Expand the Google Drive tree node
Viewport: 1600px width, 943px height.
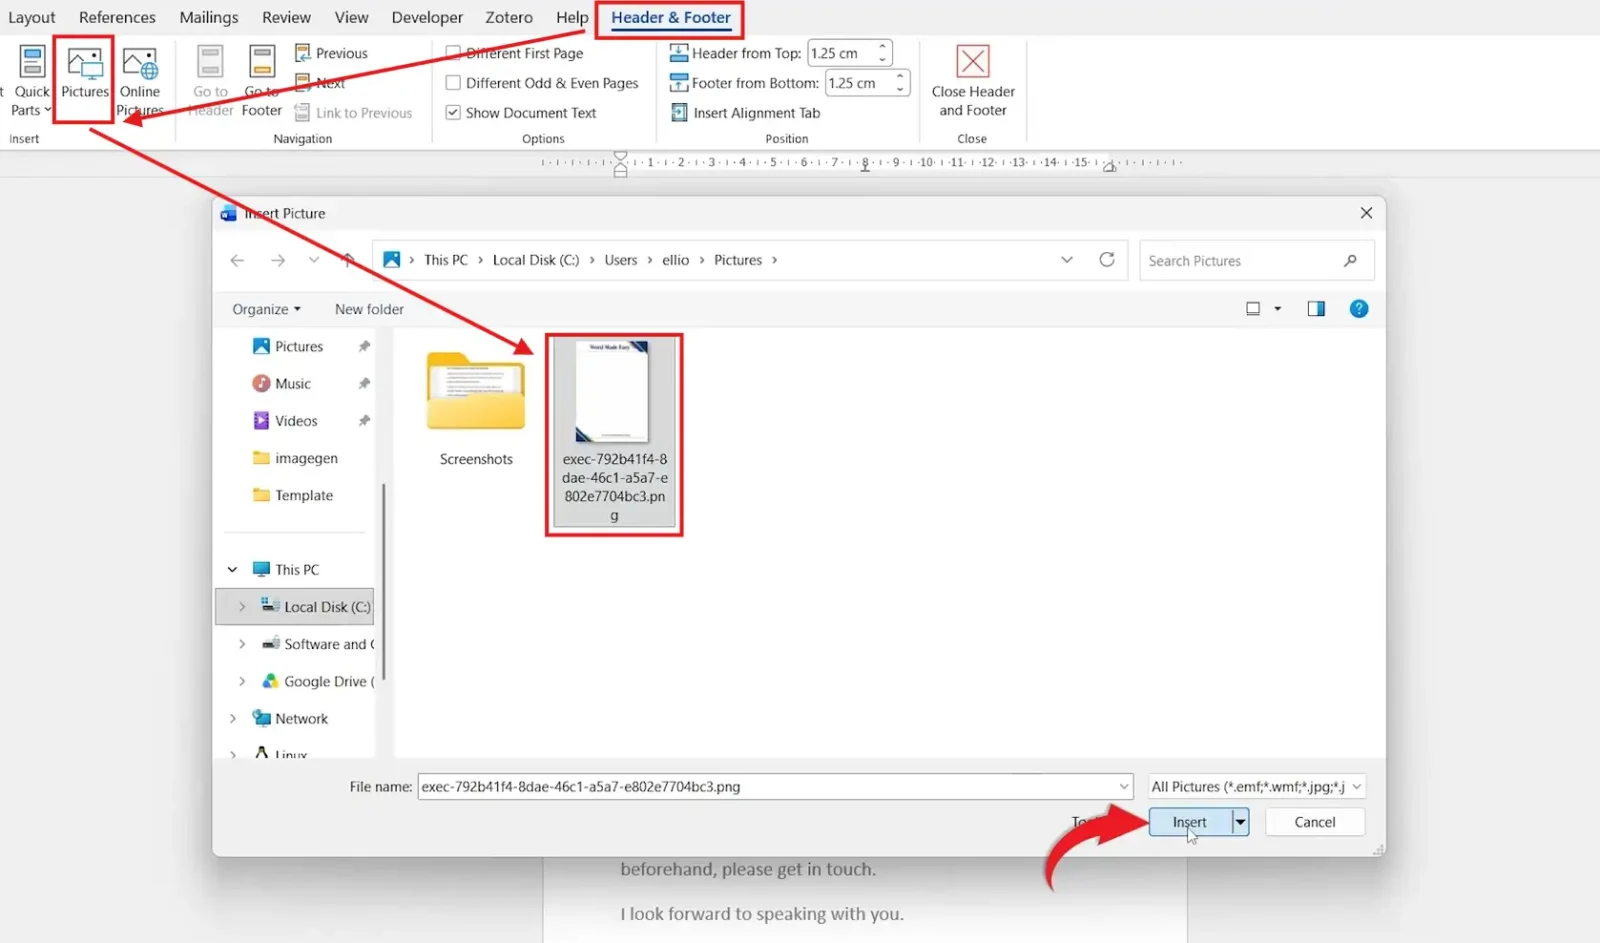241,681
